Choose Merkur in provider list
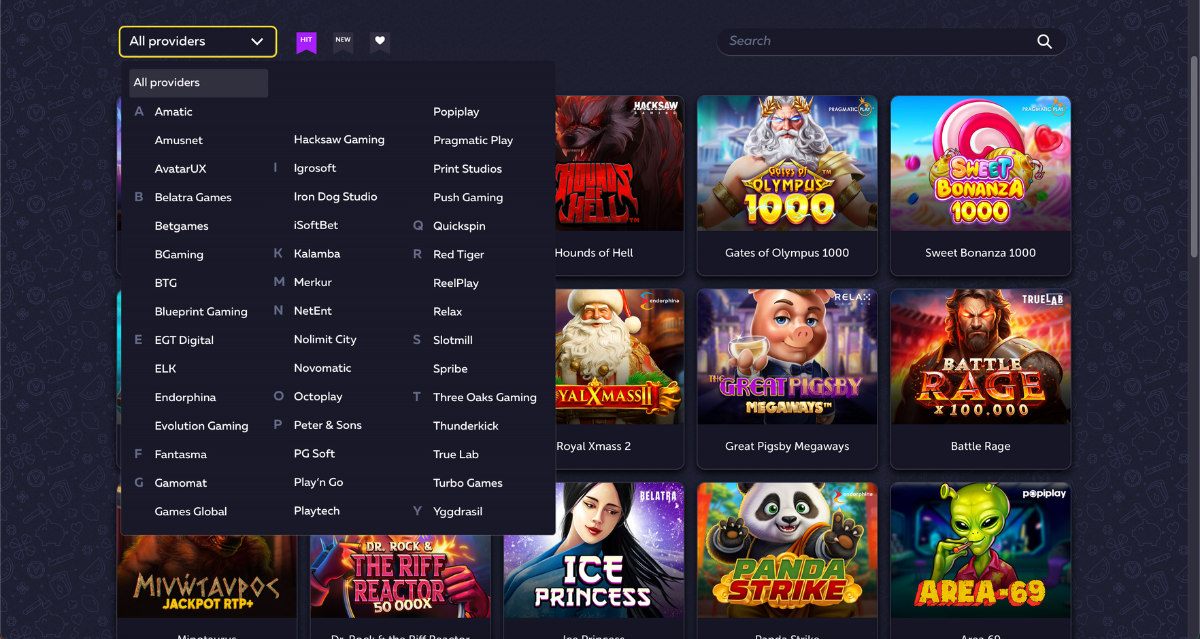The width and height of the screenshot is (1200, 639). point(313,282)
